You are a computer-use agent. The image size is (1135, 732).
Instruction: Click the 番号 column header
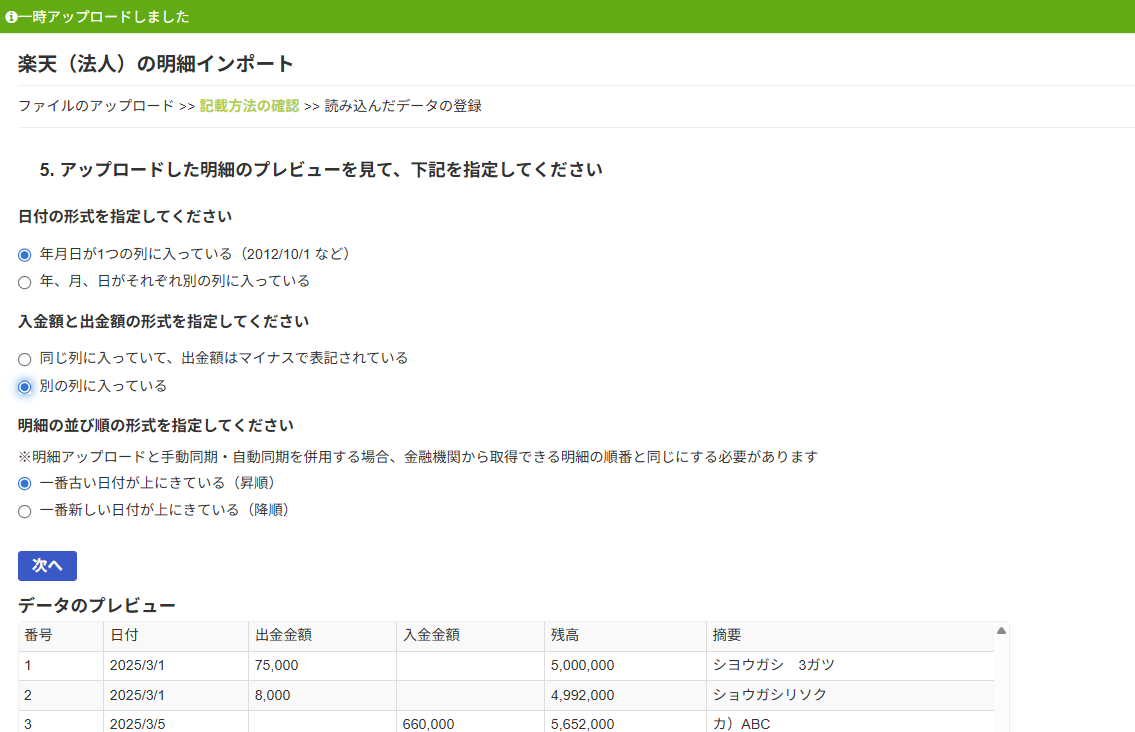(x=39, y=636)
